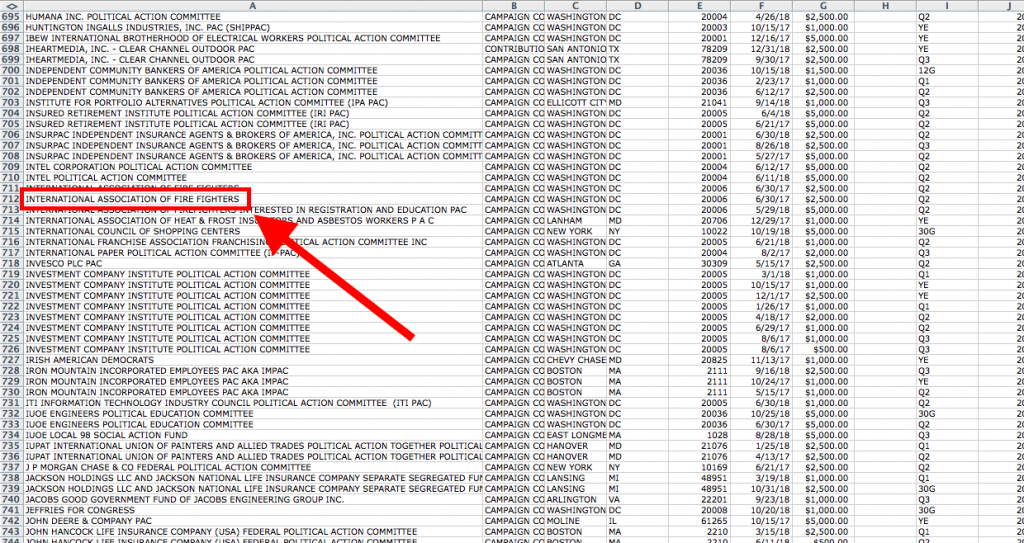The image size is (1024, 543).
Task: Click the zip code 1028 cell
Action: [699, 435]
